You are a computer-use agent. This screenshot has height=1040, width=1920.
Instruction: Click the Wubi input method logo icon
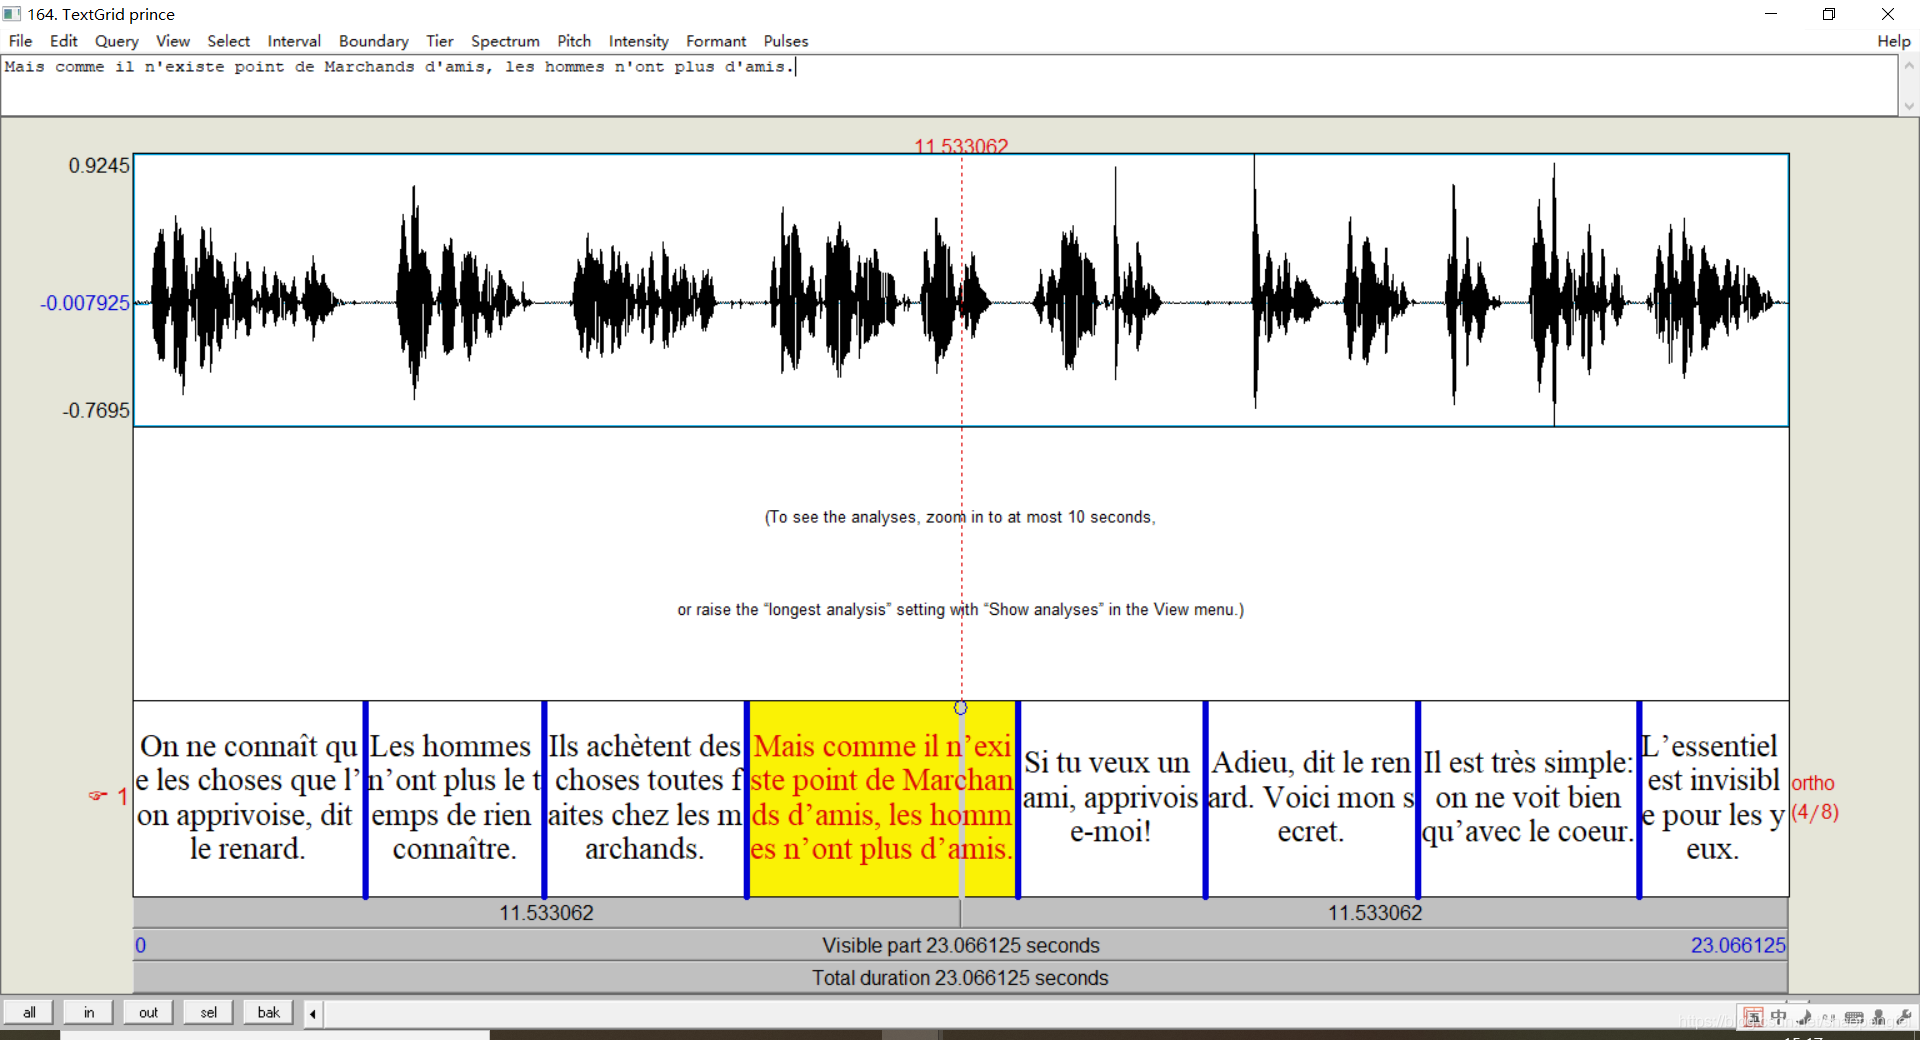1753,1018
